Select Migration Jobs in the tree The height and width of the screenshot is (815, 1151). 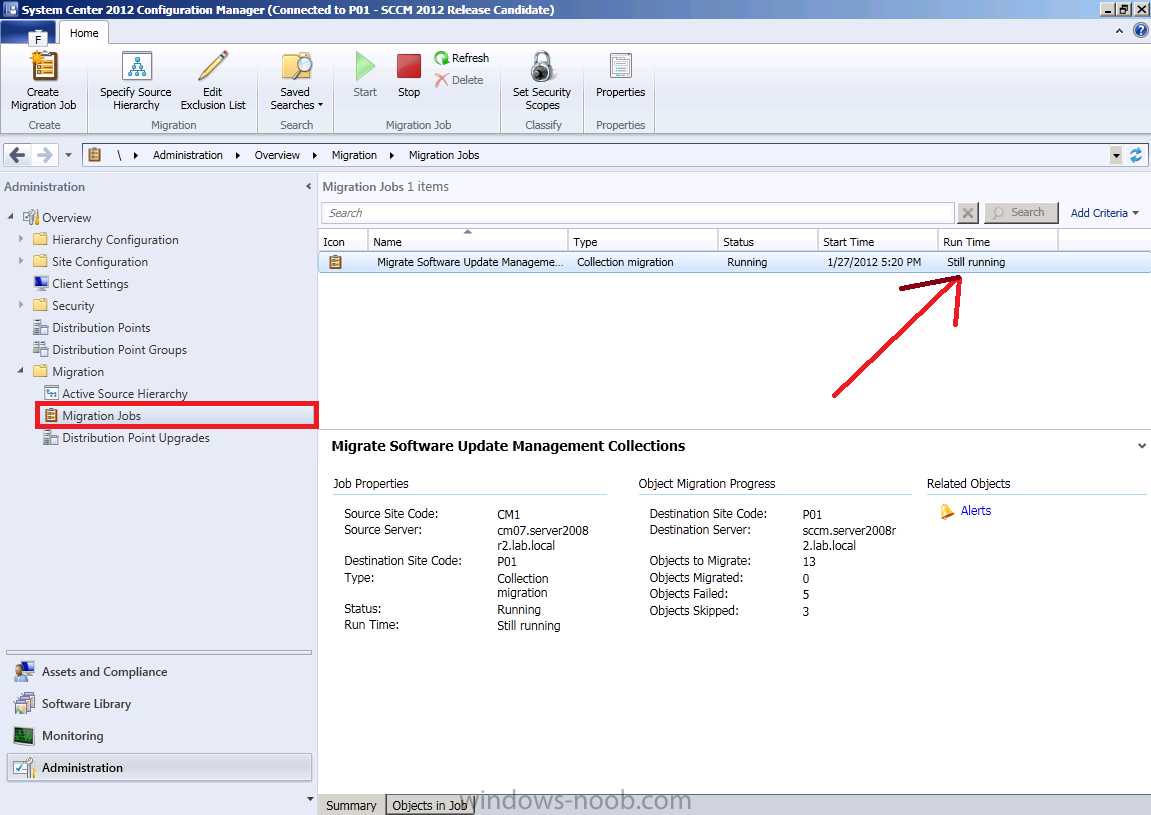point(101,416)
